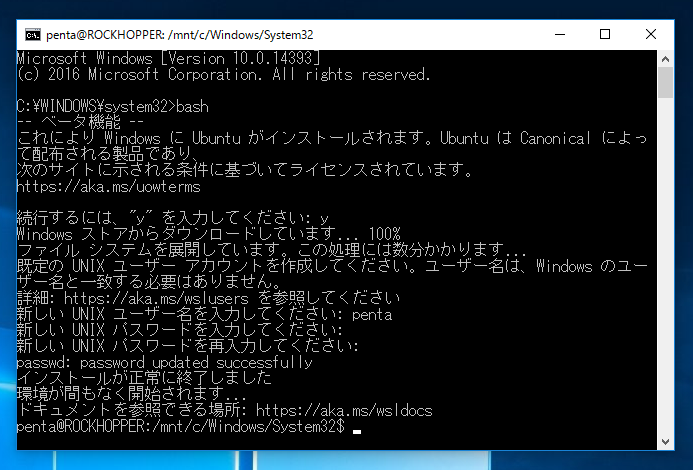Click the '(c) 2016 Microsoft Corporation' line
Screen dimensions: 693x470
pyautogui.click(x=223, y=74)
